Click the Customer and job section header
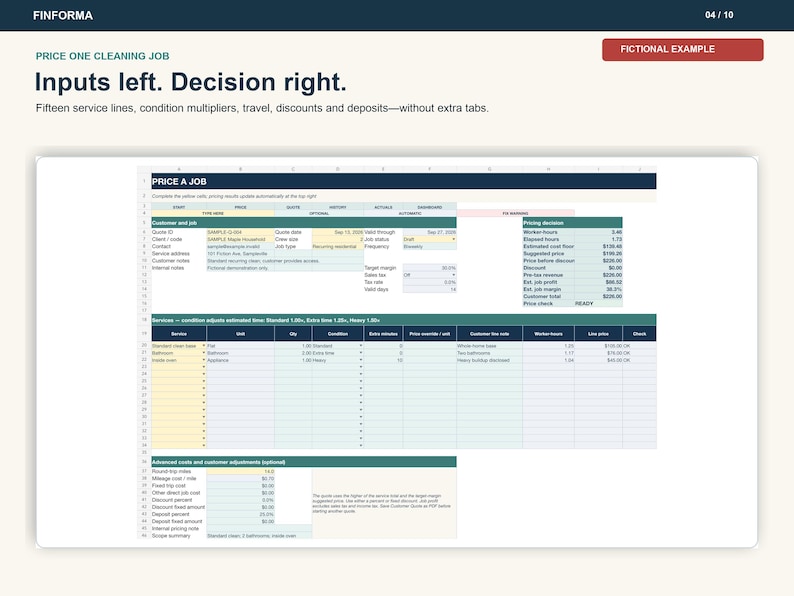Screen dimensions: 794x596 (304, 223)
